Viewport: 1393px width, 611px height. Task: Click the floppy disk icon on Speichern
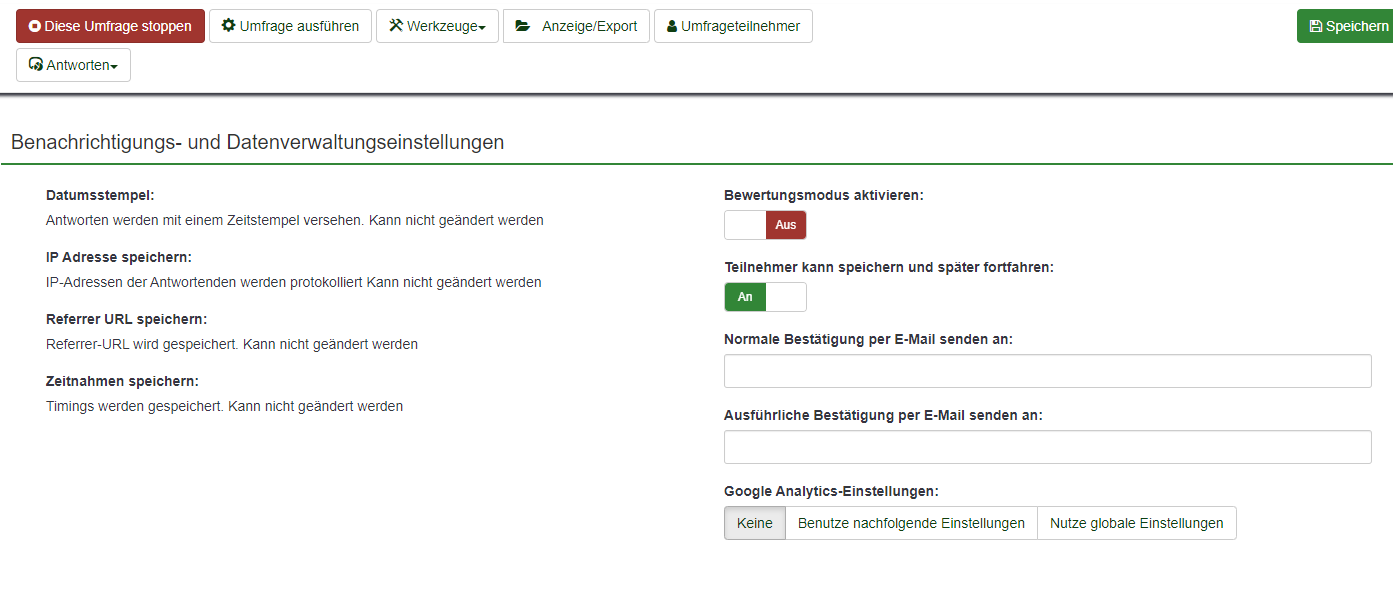(x=1315, y=27)
